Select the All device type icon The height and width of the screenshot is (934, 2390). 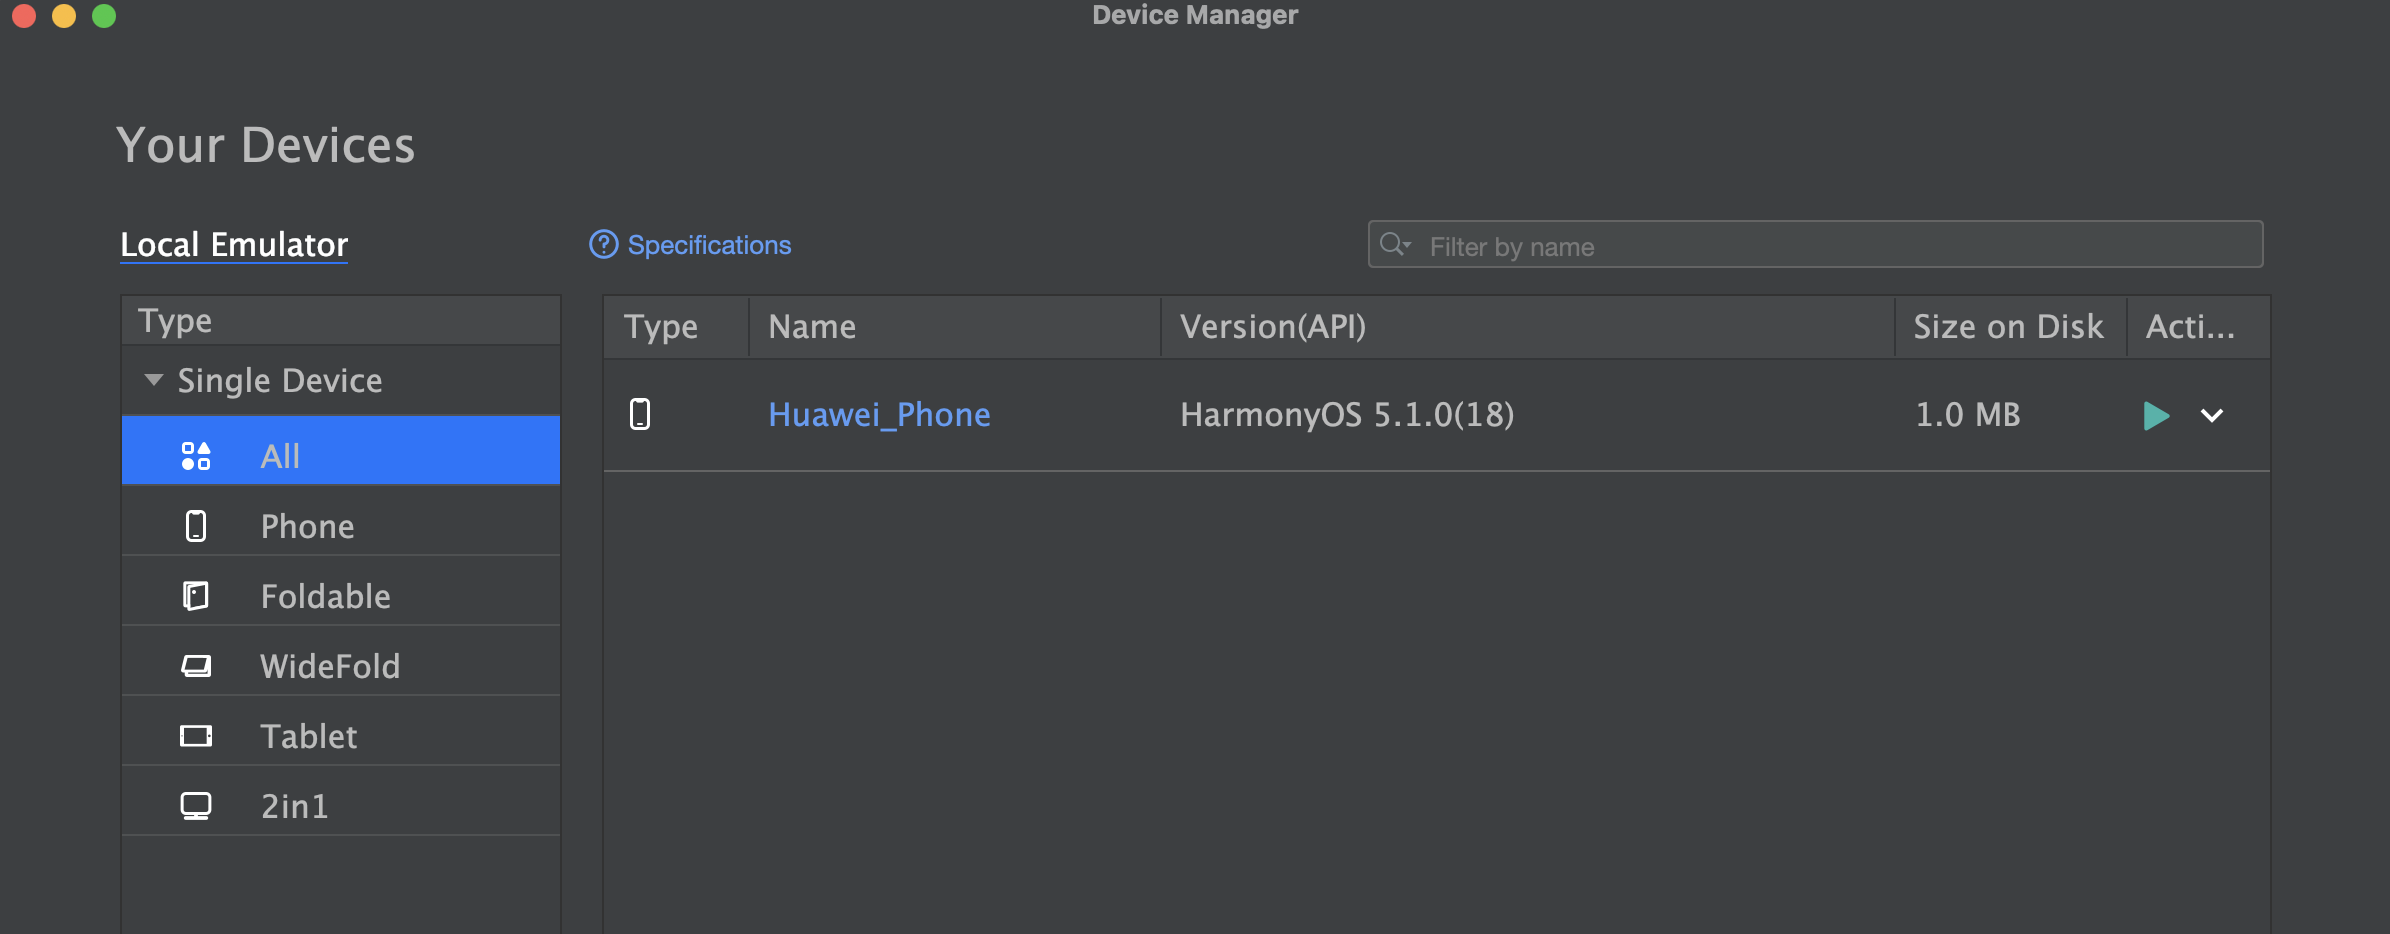[x=196, y=456]
